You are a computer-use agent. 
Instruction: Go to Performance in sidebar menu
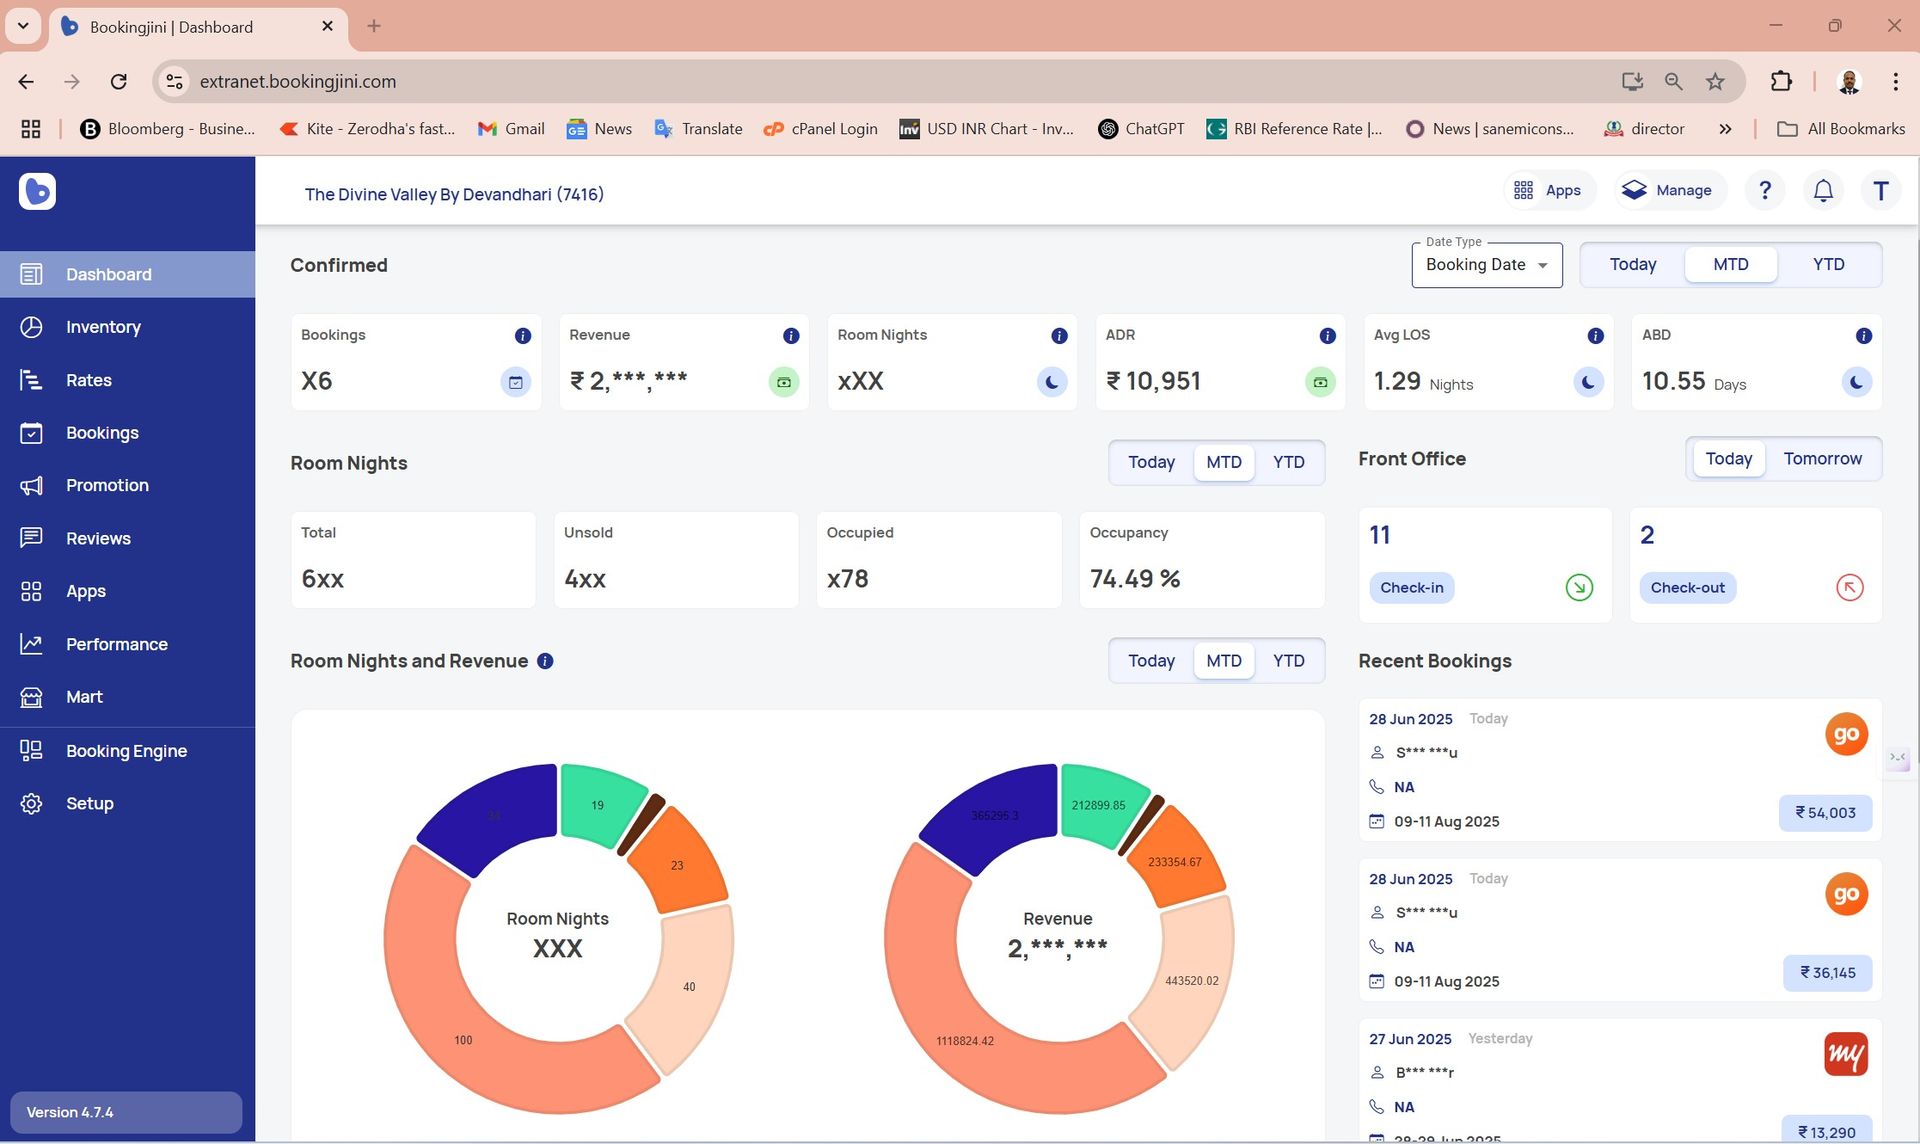[116, 644]
